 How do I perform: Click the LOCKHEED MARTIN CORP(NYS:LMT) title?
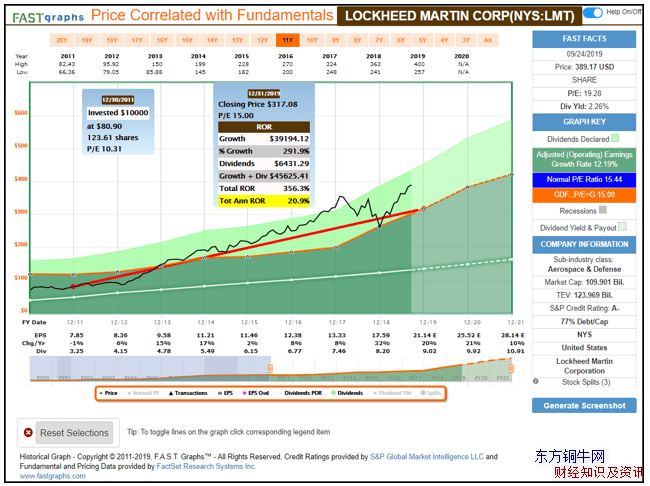(460, 16)
